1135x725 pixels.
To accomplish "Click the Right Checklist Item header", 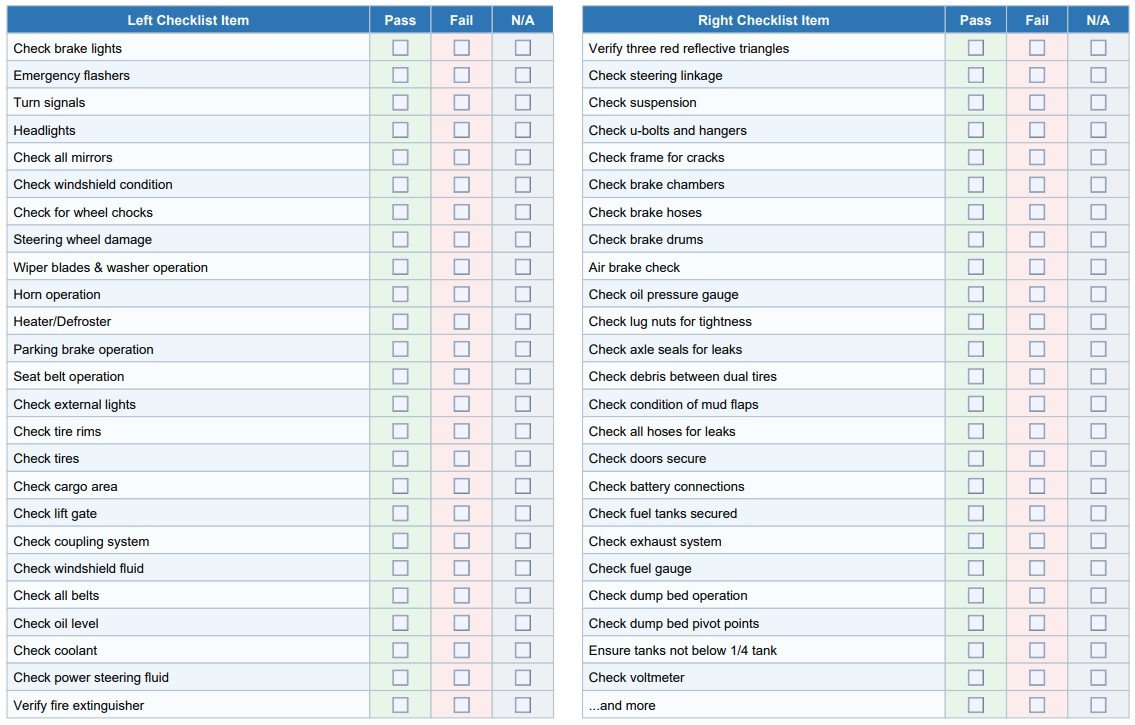I will click(761, 19).
